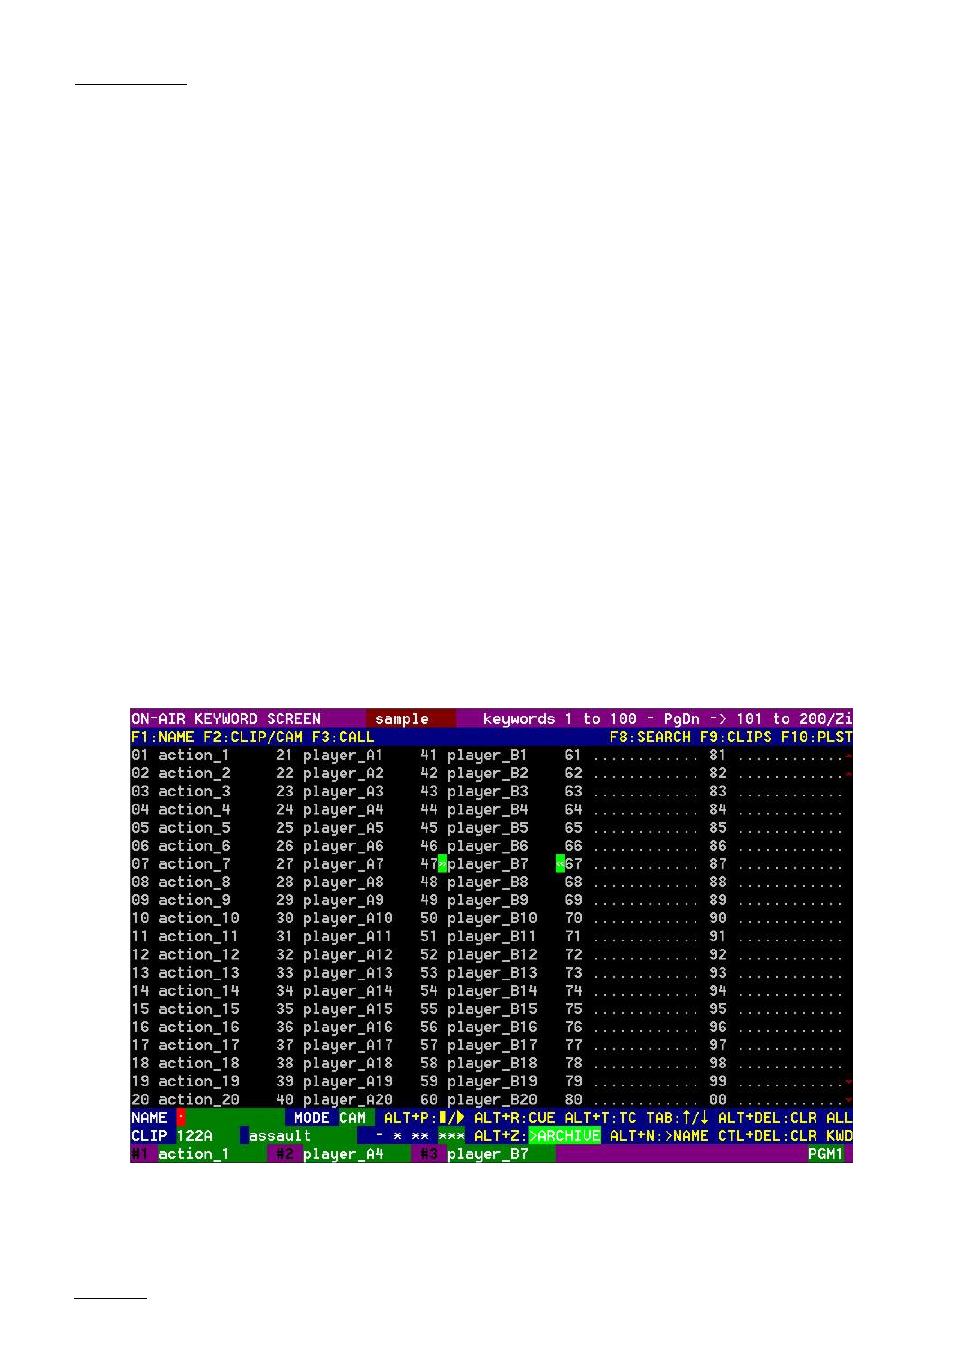Select keyword 56 player_B16

pos(479,1027)
